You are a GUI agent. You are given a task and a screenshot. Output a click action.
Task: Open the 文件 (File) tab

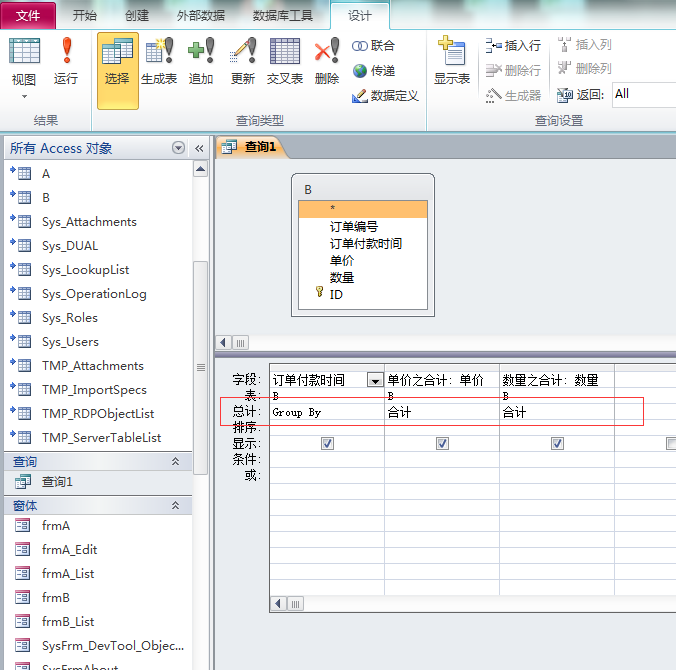(28, 16)
